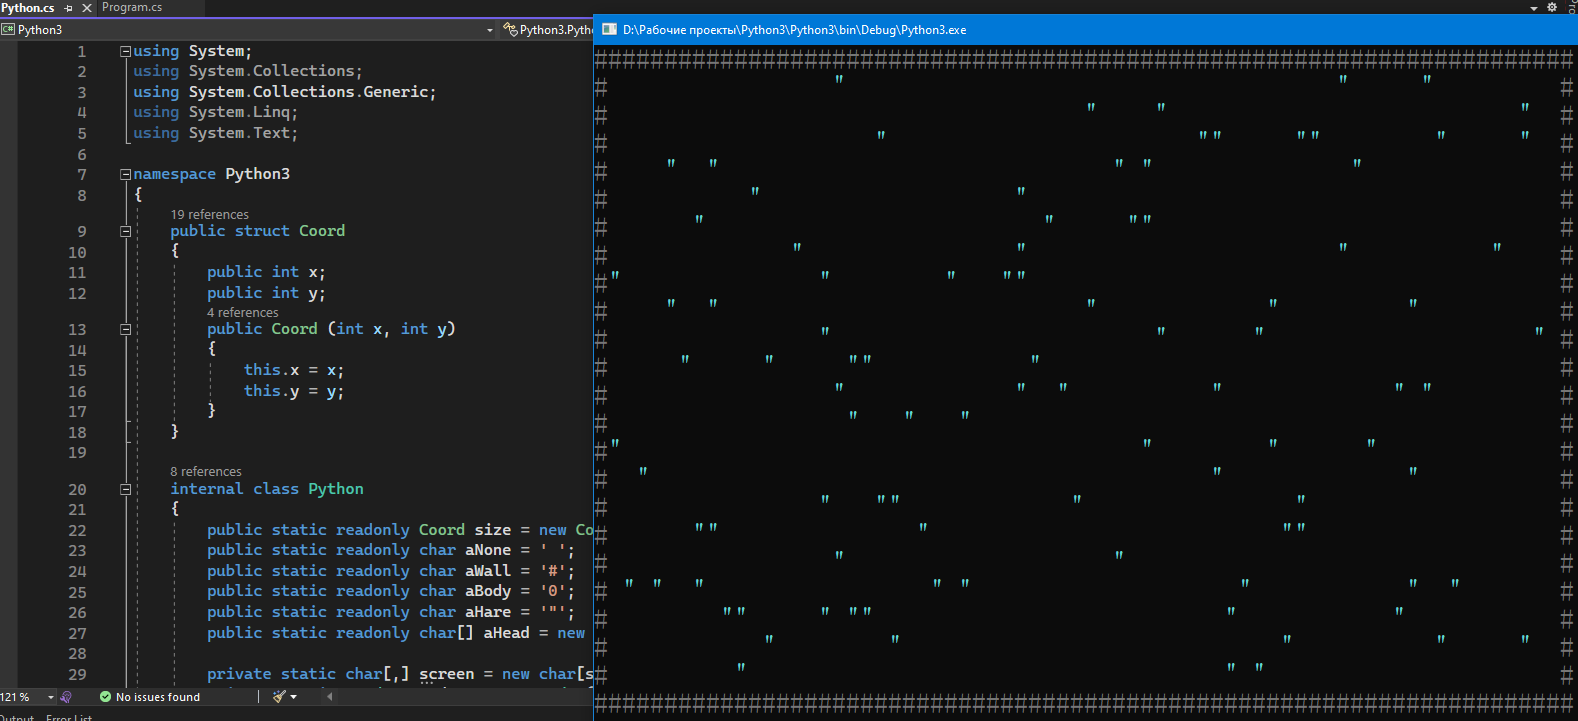Close the Python.cs tab
Image resolution: width=1578 pixels, height=721 pixels.
86,8
